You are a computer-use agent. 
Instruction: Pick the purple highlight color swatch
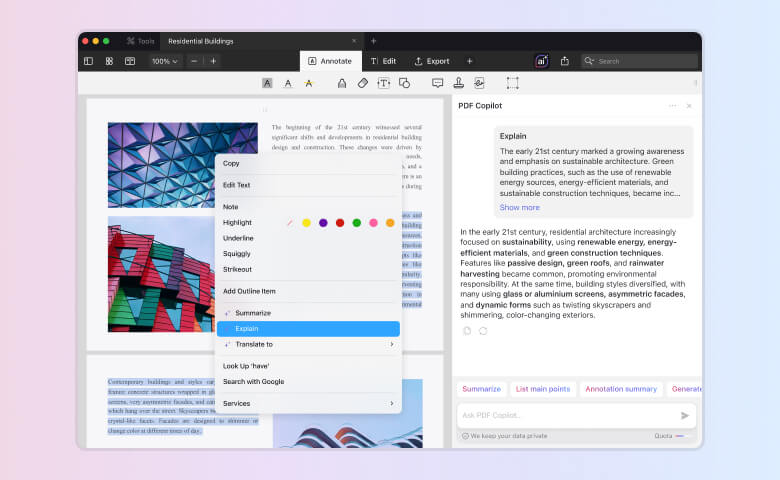323,222
